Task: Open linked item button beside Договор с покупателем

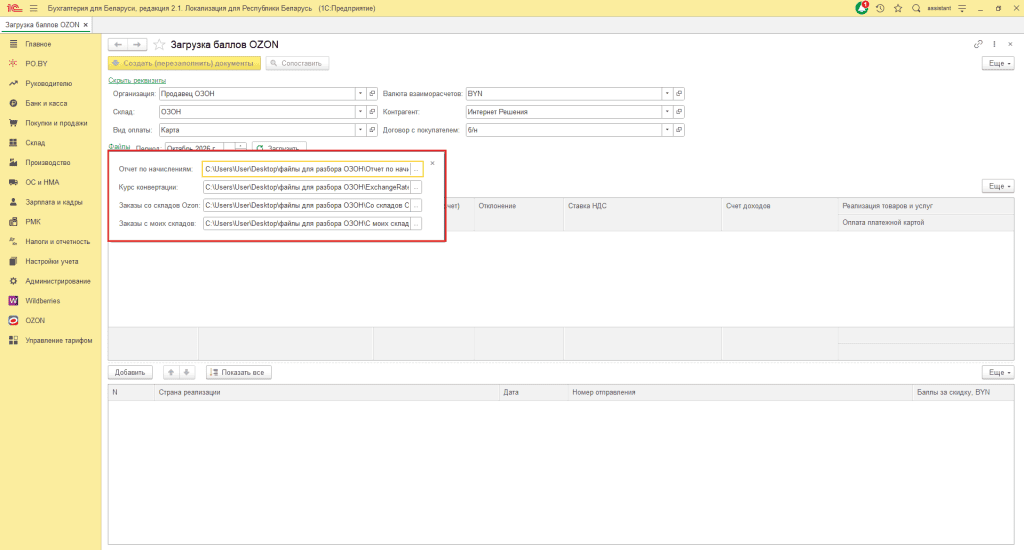Action: click(679, 130)
